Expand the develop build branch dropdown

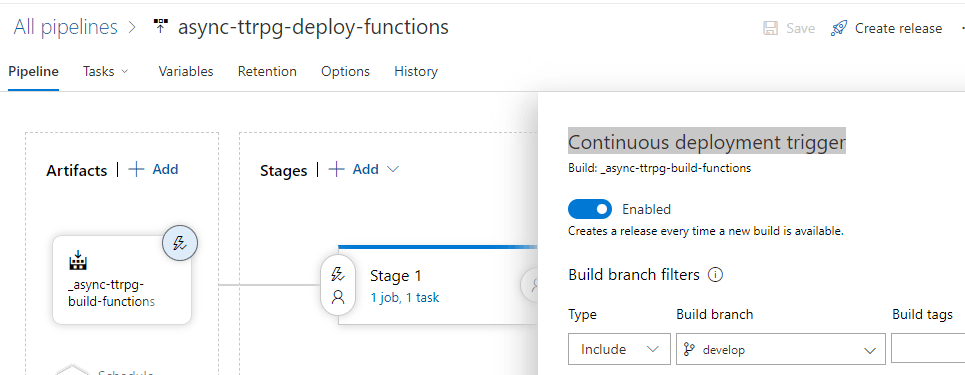coord(780,349)
